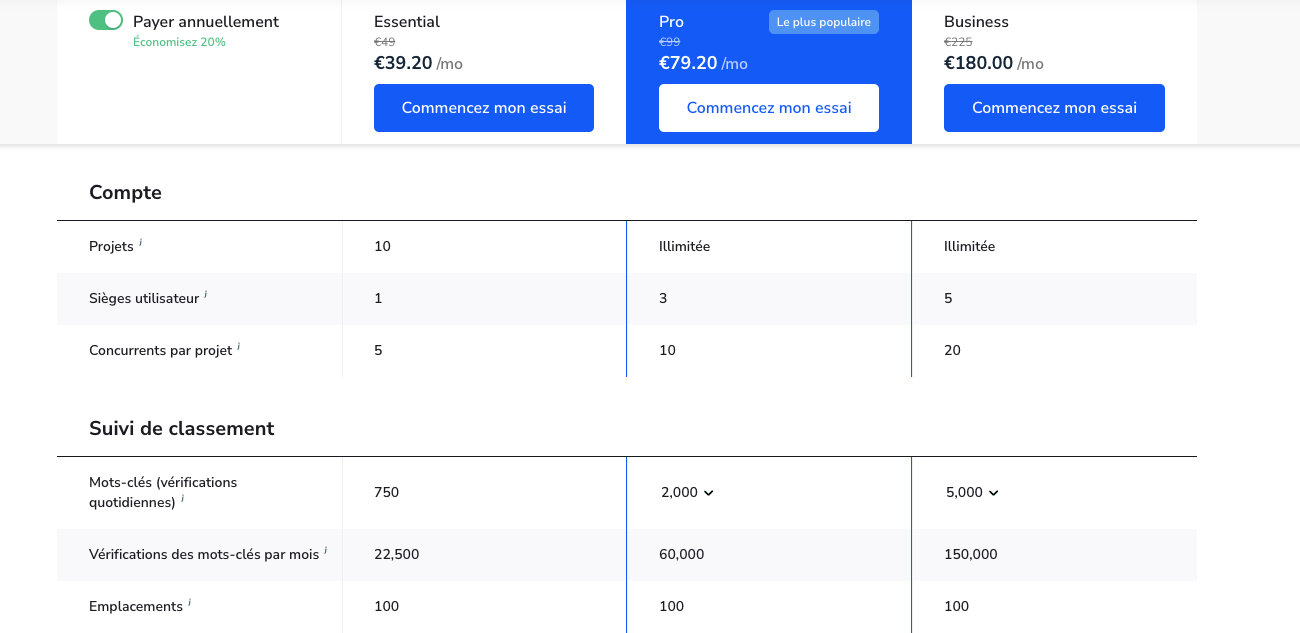Screen dimensions: 1300x633
Task: Click the Pro plan name
Action: pyautogui.click(x=671, y=22)
